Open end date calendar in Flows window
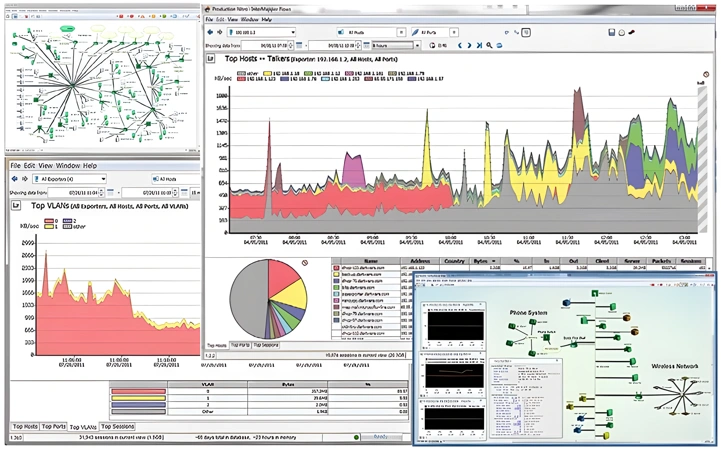Image resolution: width=721 pixels, height=450 pixels. (366, 46)
